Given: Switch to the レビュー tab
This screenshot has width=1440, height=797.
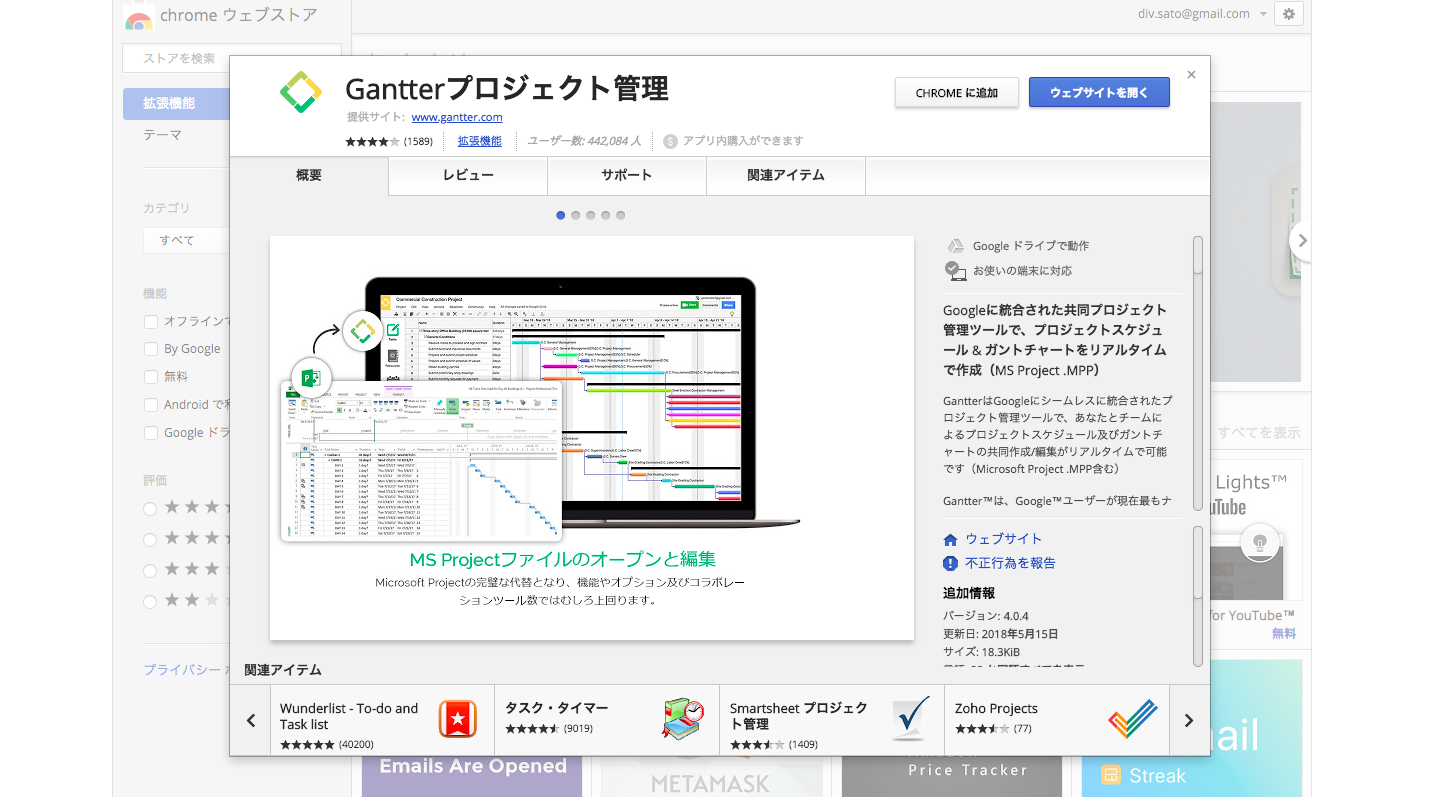Looking at the screenshot, I should pos(468,175).
